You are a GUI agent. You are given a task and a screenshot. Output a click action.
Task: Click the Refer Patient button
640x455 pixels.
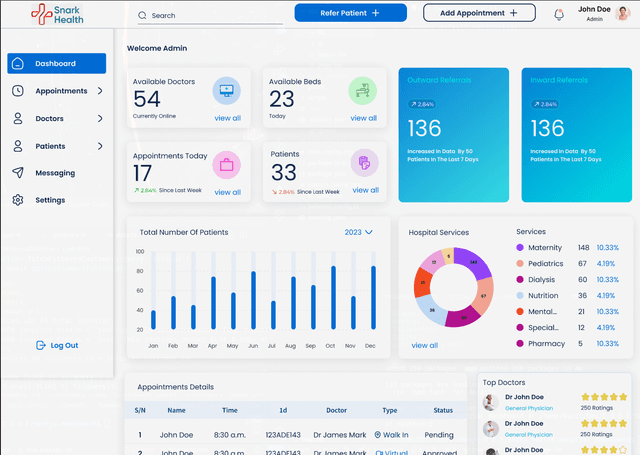351,13
